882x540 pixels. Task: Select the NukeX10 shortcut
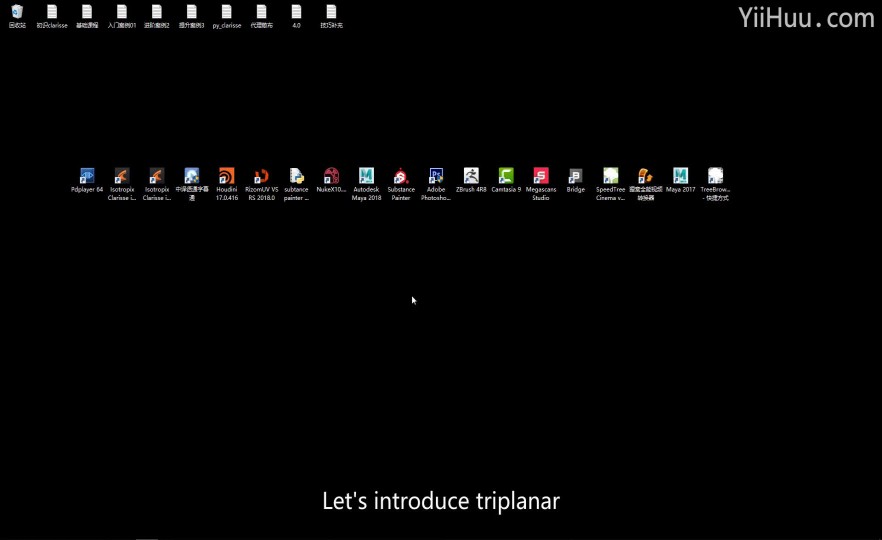click(331, 180)
